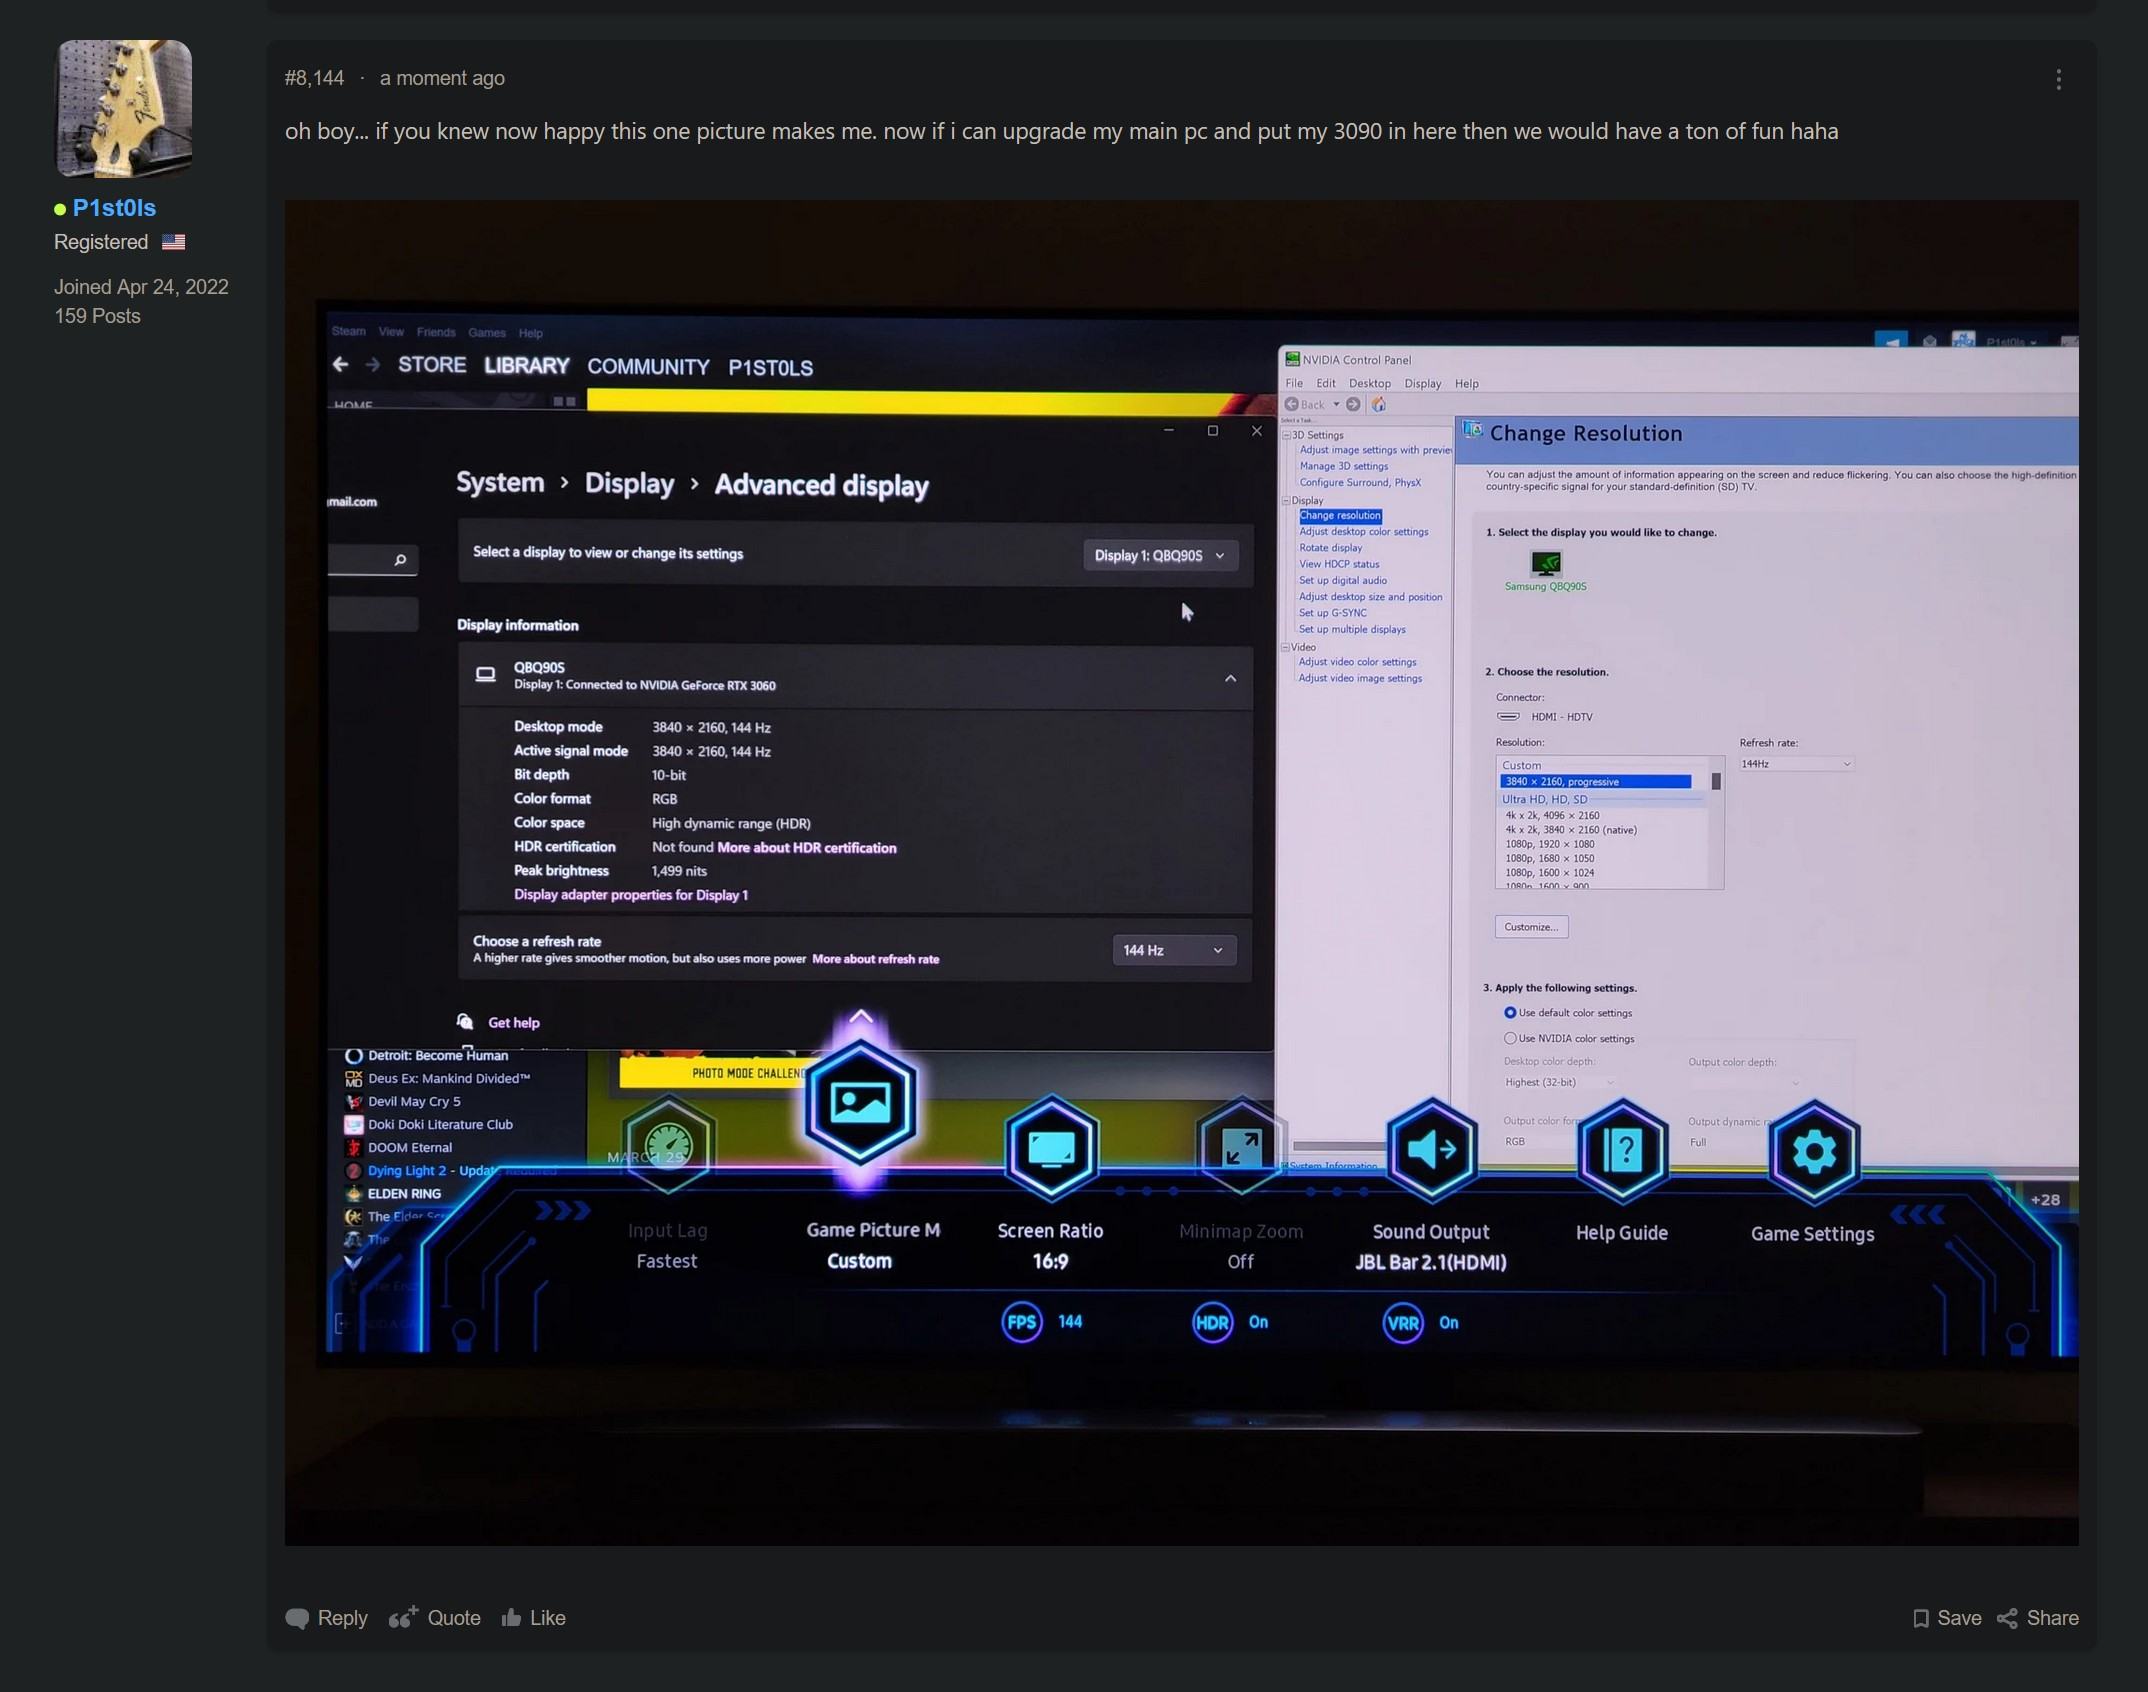Viewport: 2148px width, 1692px height.
Task: Open the Help Guide hexagon icon
Action: click(x=1622, y=1151)
